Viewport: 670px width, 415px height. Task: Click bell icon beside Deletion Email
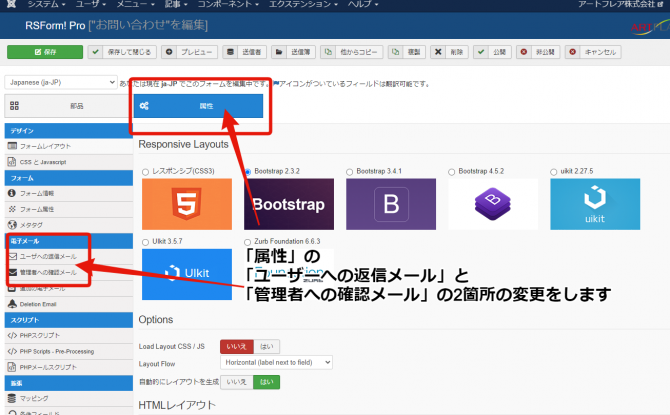(12, 304)
